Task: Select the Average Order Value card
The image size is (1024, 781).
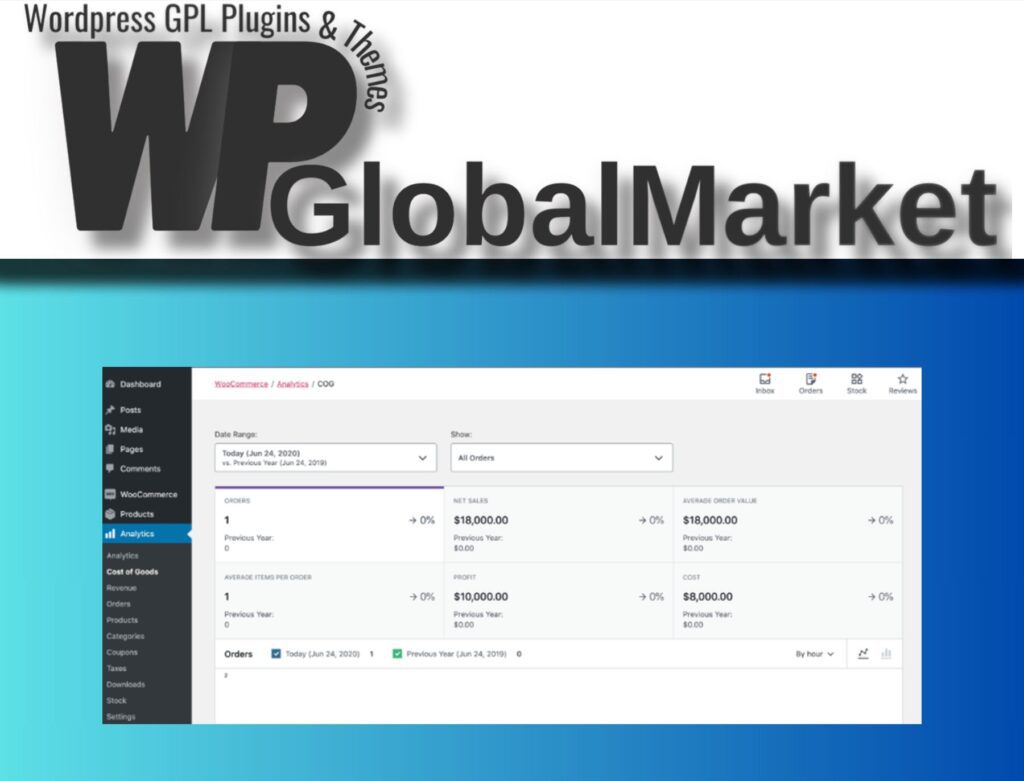Action: pos(788,524)
